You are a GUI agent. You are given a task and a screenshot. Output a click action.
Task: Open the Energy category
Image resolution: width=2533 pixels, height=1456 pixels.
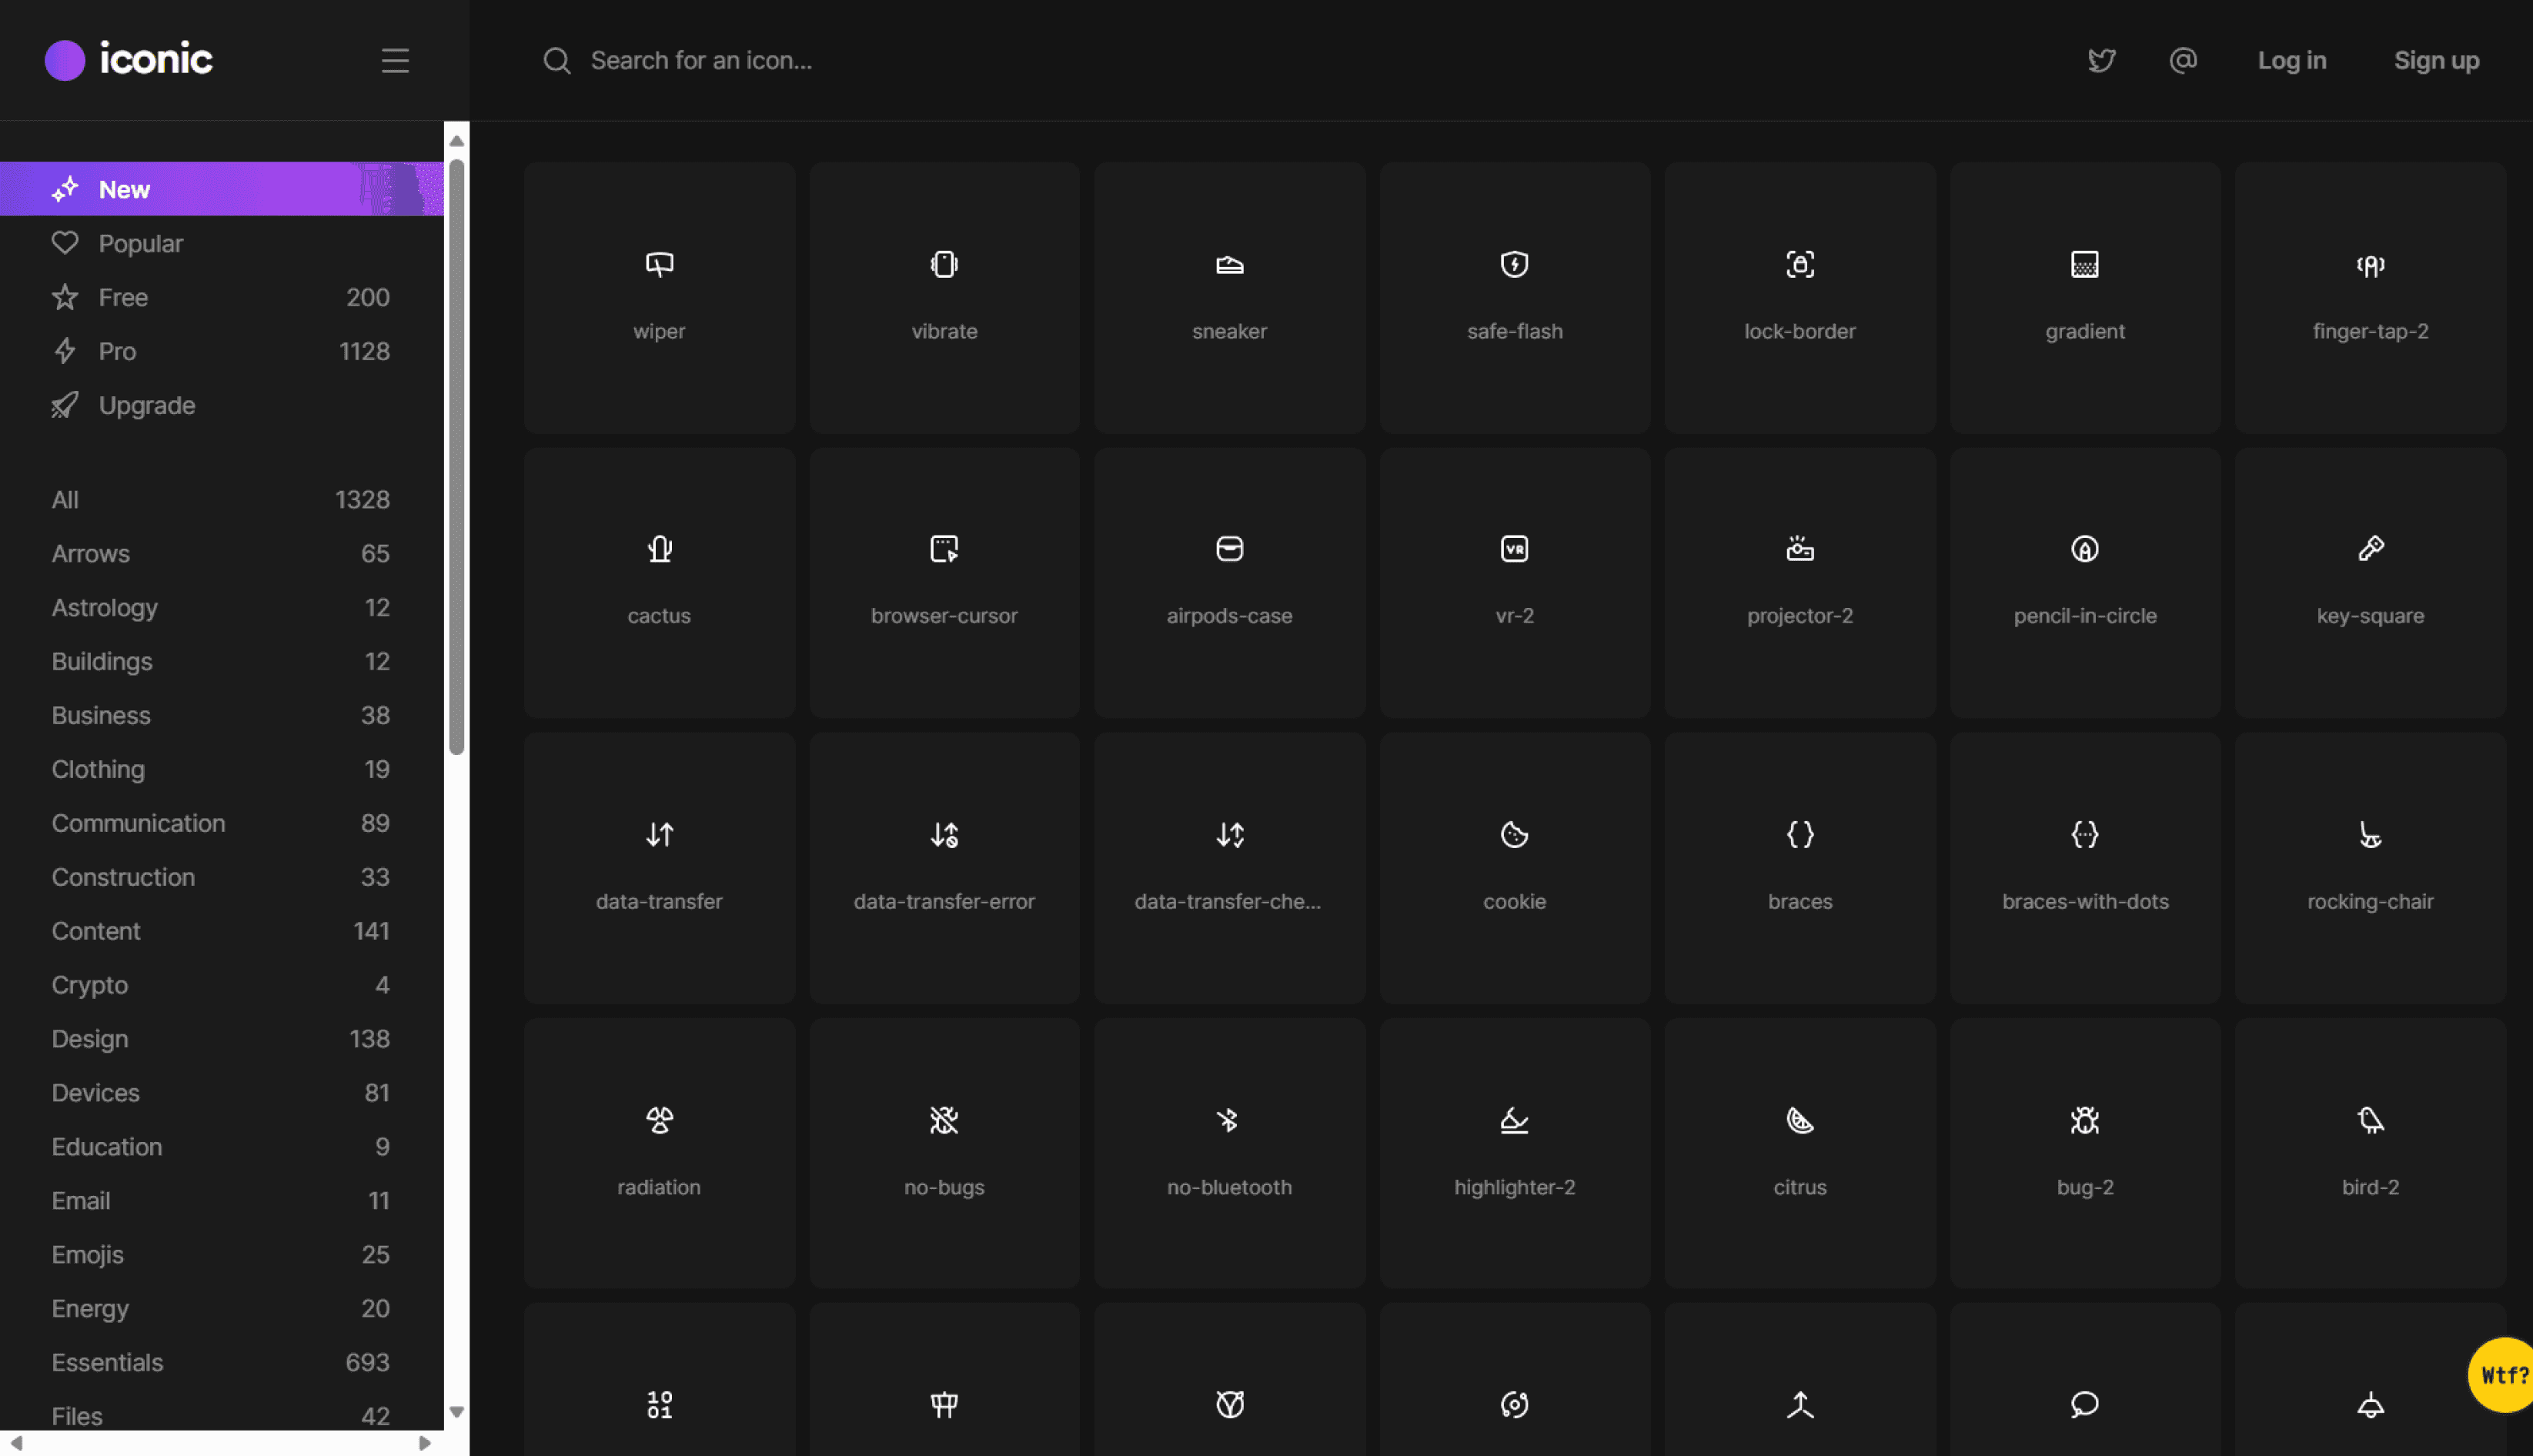tap(222, 1309)
